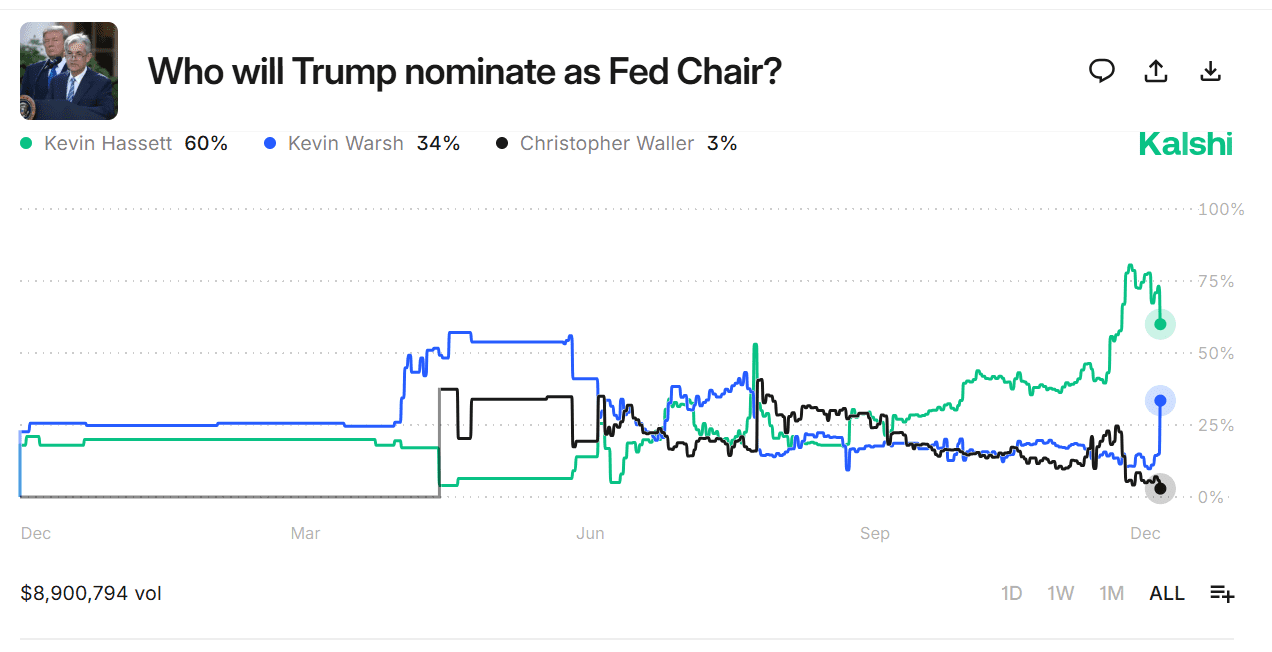The image size is (1272, 652).
Task: Open the market thumbnail photo
Action: [69, 71]
